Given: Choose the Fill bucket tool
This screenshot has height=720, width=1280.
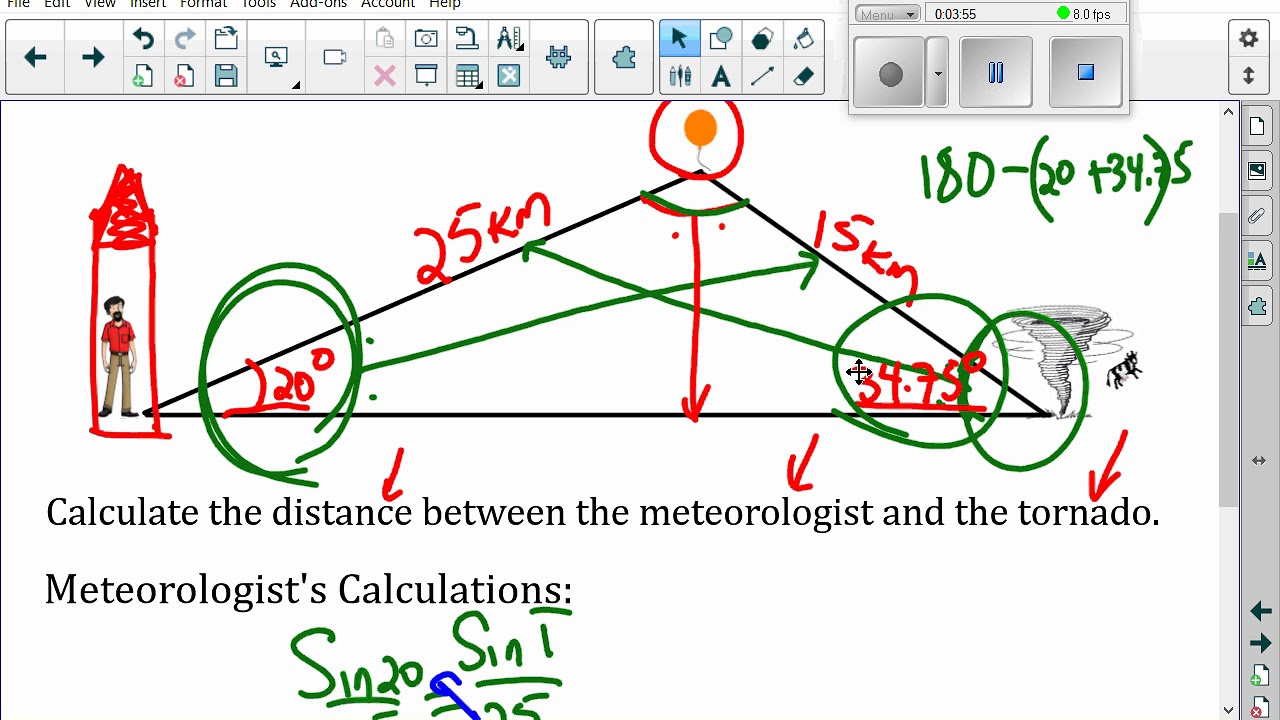Looking at the screenshot, I should (804, 39).
